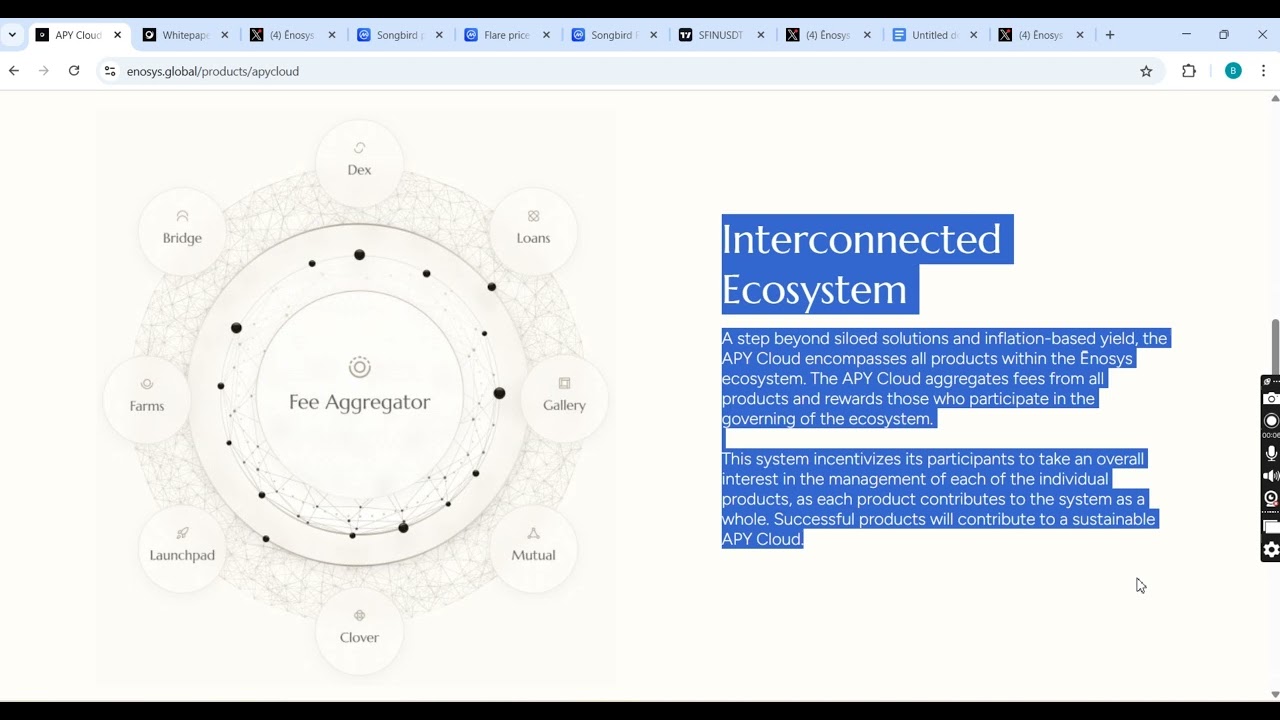Go back to the previous page
This screenshot has height=720, width=1280.
click(x=14, y=71)
